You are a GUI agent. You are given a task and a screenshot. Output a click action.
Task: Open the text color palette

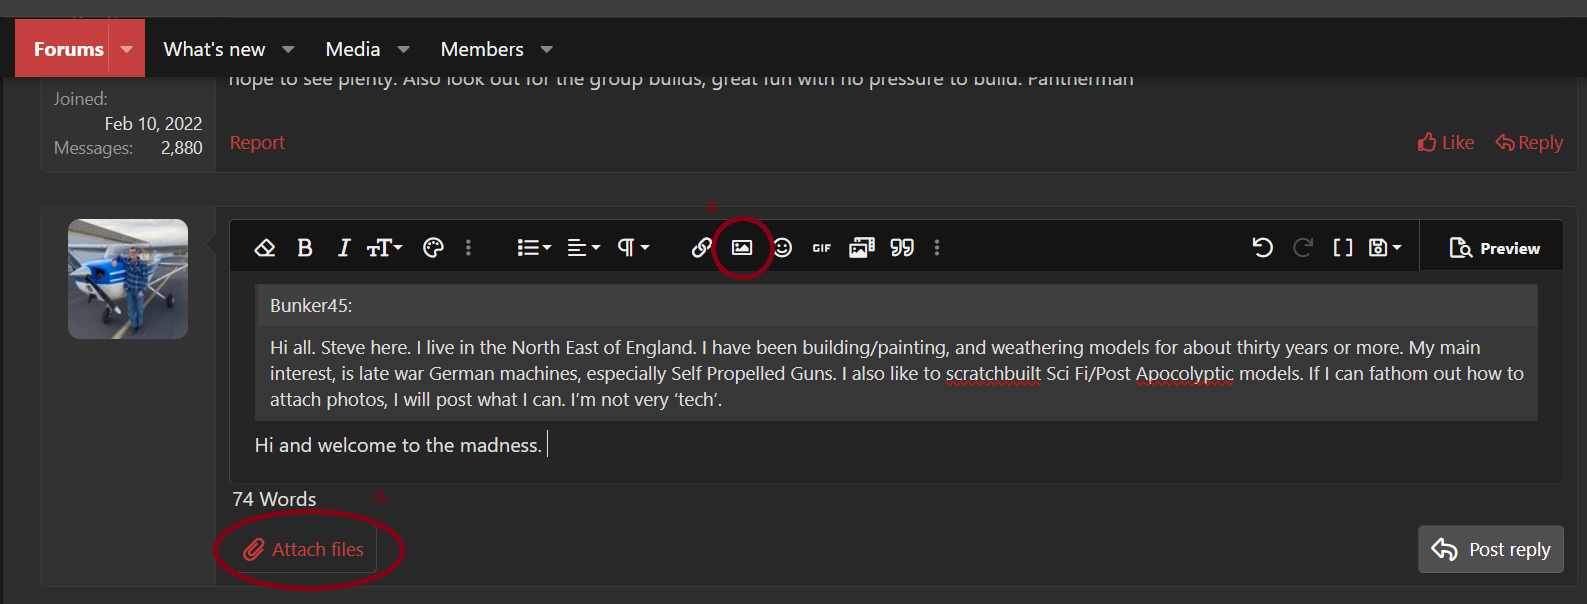point(433,248)
